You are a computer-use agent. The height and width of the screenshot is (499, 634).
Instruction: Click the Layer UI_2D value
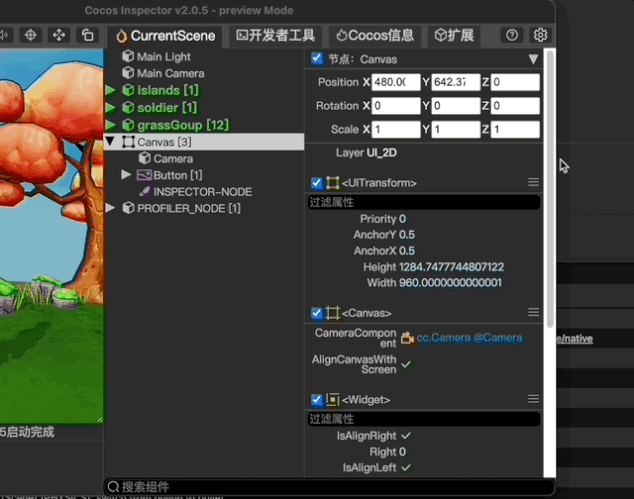click(x=381, y=153)
